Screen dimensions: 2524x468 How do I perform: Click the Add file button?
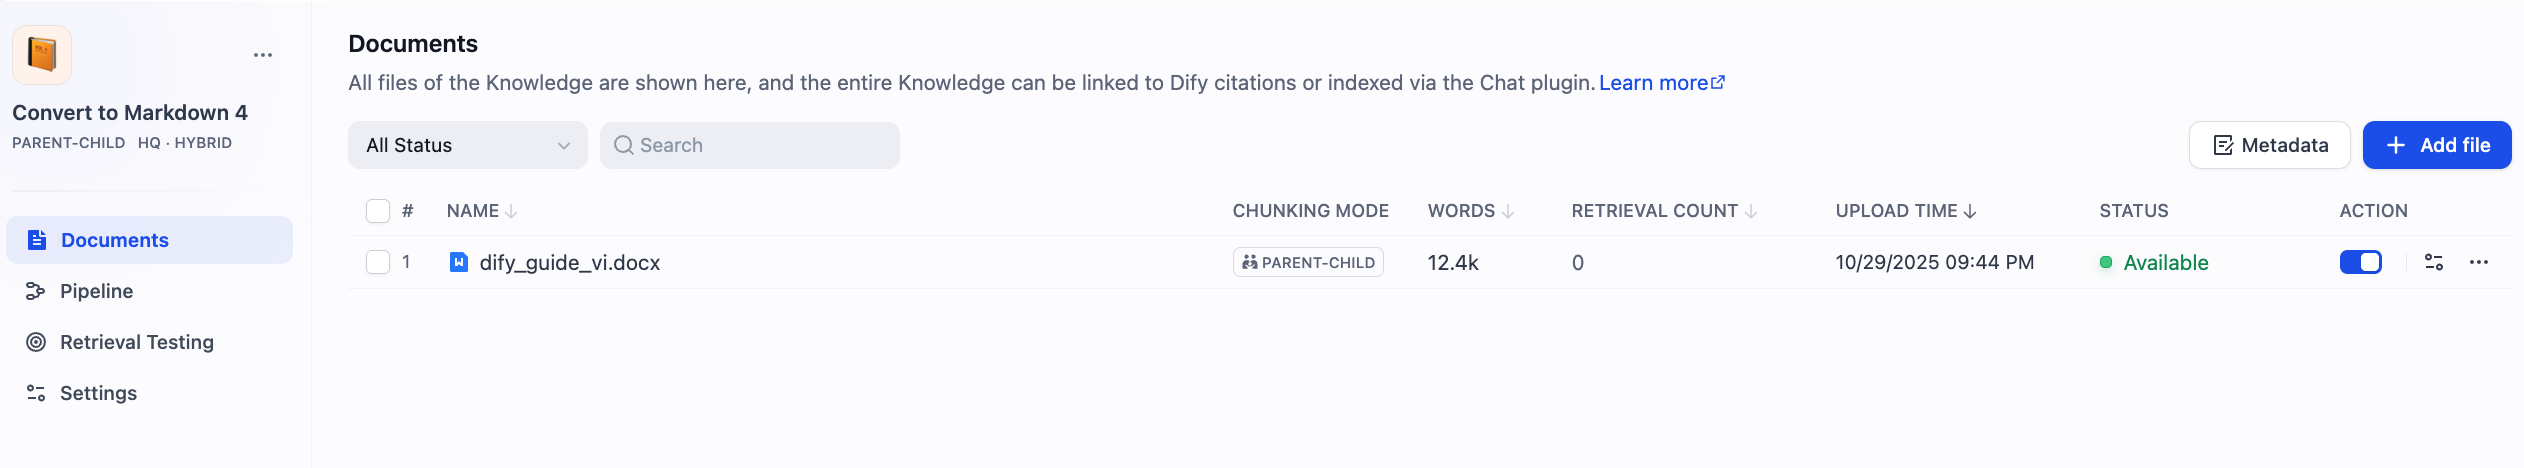(2436, 146)
